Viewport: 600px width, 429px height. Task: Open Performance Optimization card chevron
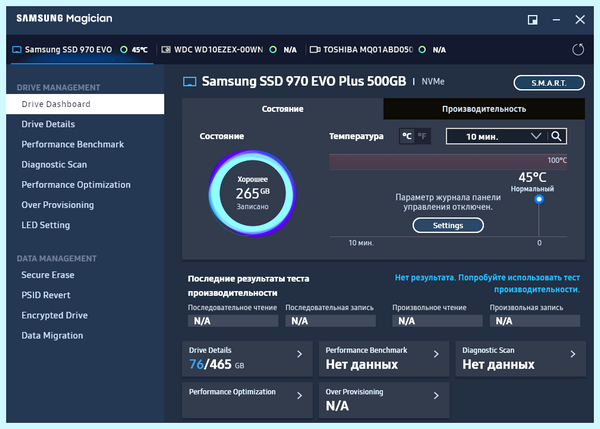coord(300,396)
